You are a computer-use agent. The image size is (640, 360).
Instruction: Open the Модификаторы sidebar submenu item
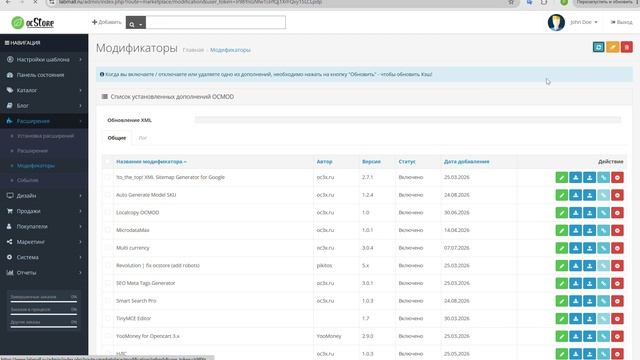[x=36, y=166]
